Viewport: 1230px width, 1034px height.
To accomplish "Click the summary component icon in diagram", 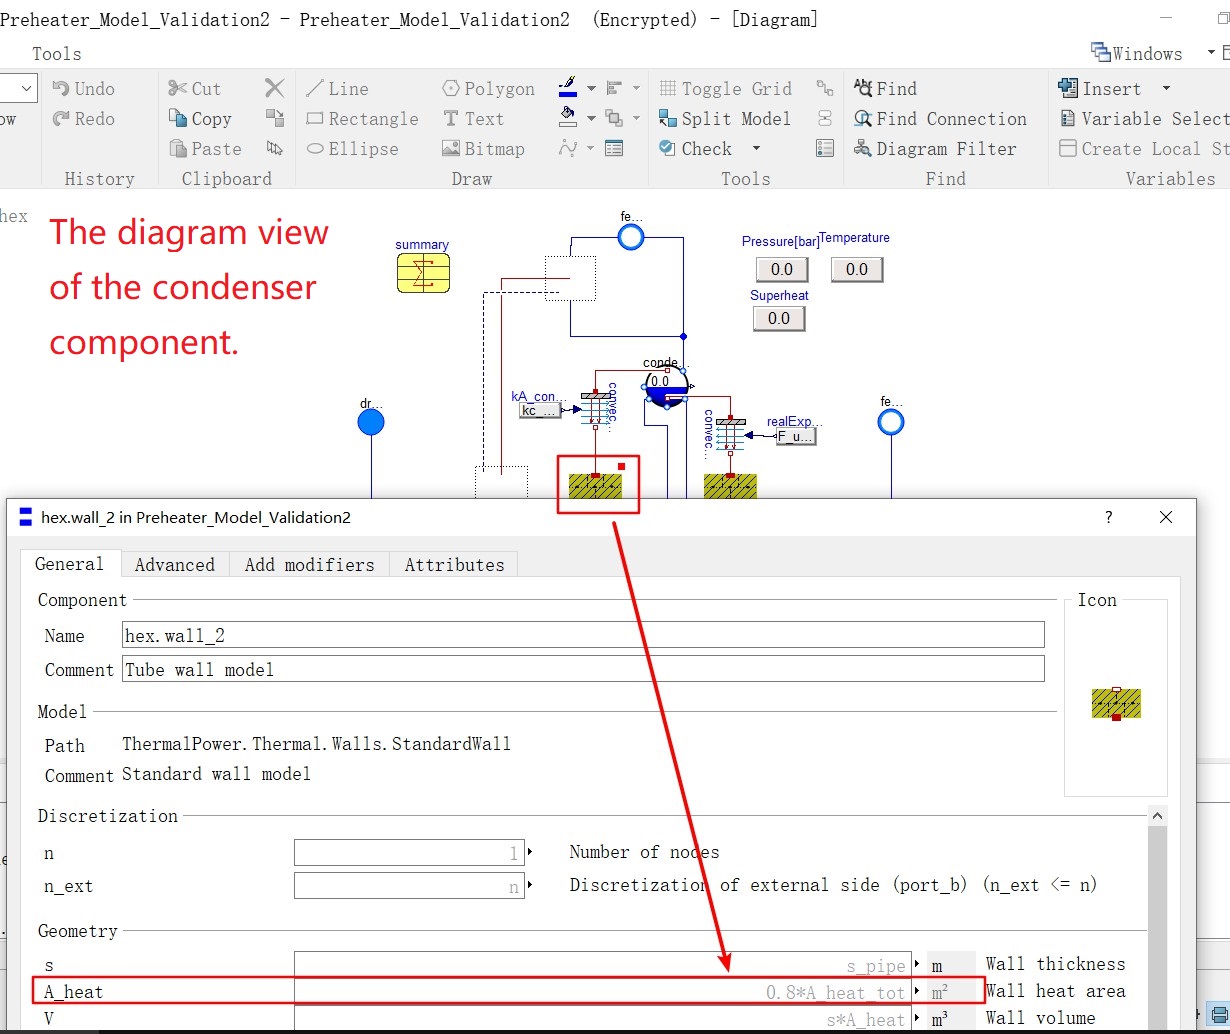I will point(423,272).
